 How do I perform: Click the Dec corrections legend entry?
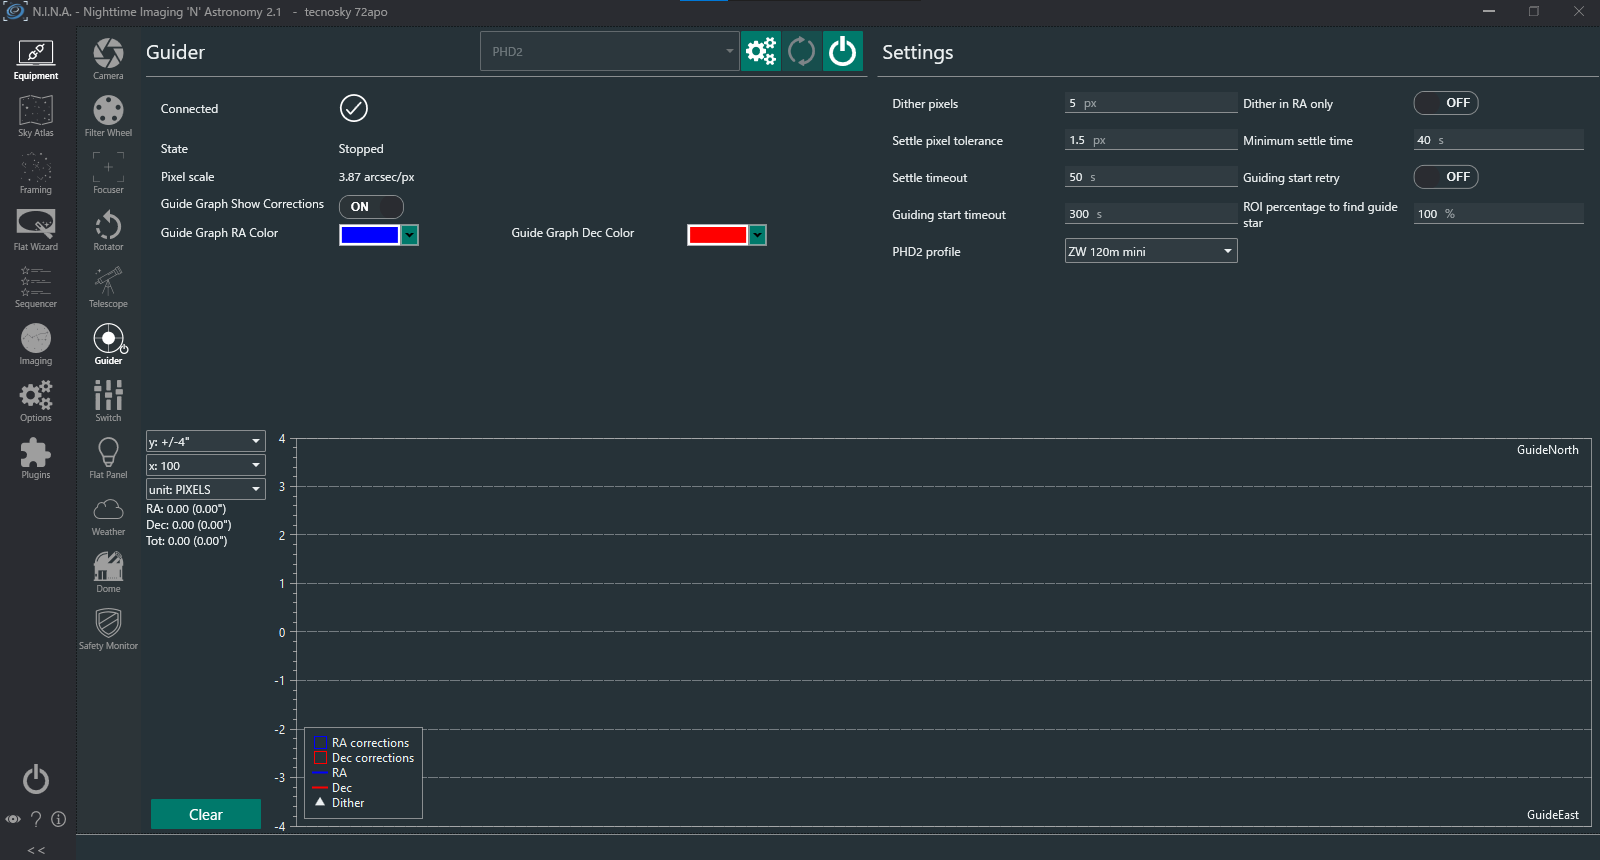point(364,758)
